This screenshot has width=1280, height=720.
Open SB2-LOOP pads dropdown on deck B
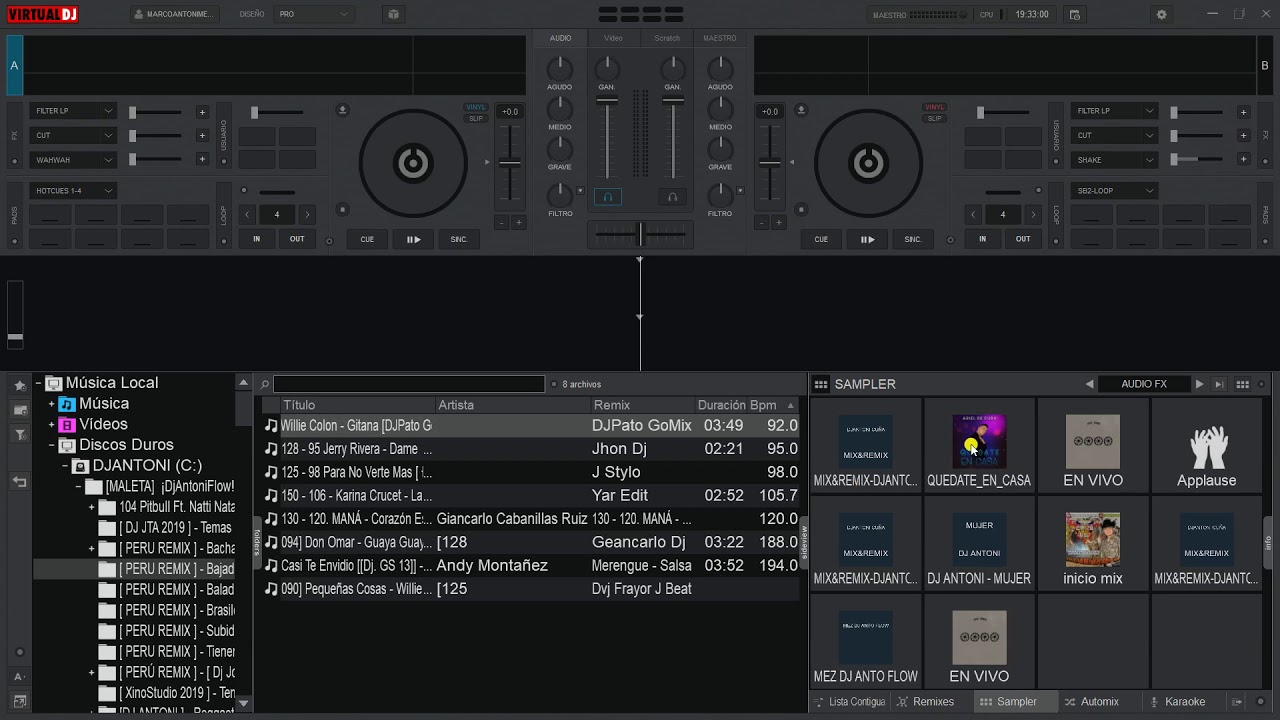tap(1114, 191)
